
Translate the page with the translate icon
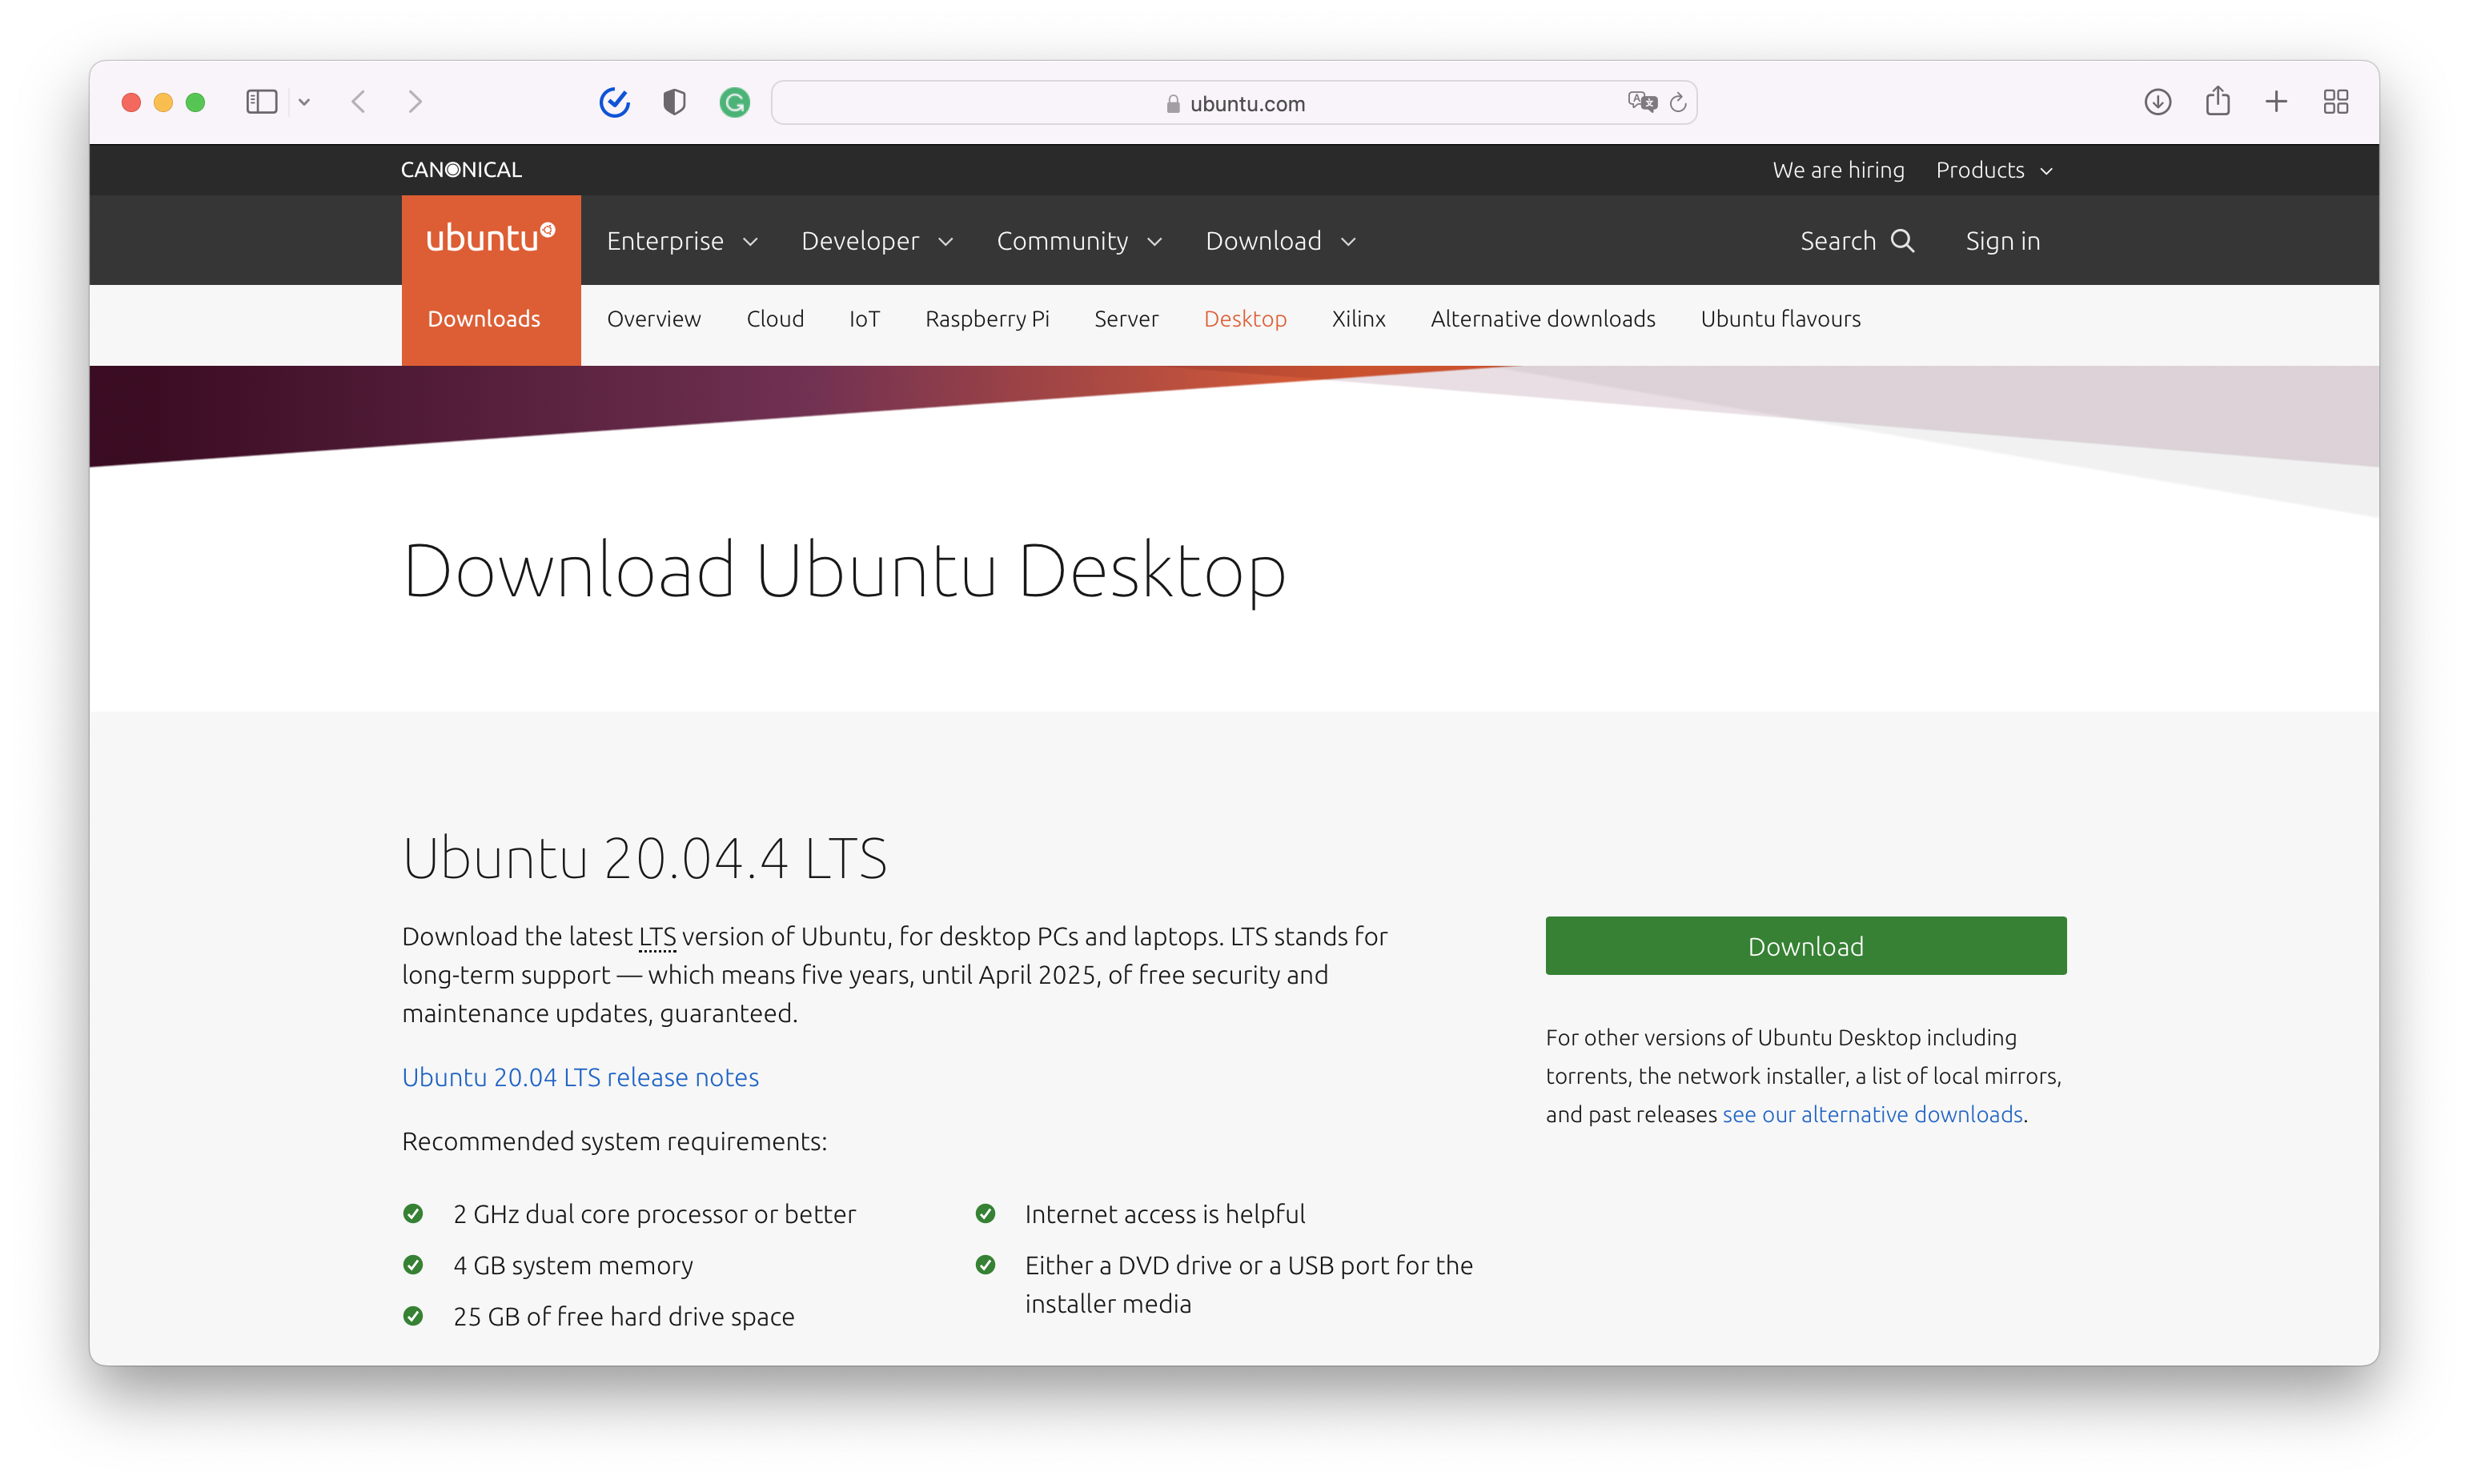tap(1641, 102)
